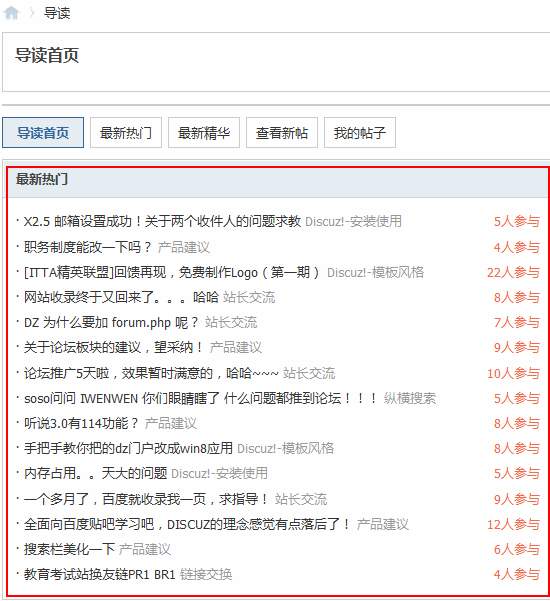550x601 pixels.
Task: Open the X2.5 邮箱设置成功 thread
Action: (162, 221)
